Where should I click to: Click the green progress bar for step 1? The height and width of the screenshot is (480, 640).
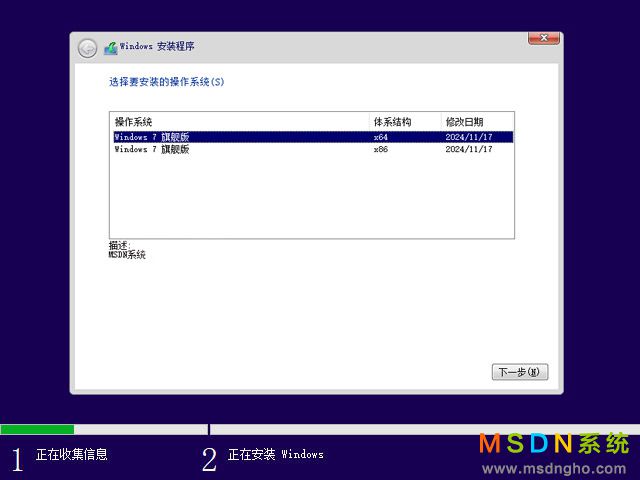(37, 429)
